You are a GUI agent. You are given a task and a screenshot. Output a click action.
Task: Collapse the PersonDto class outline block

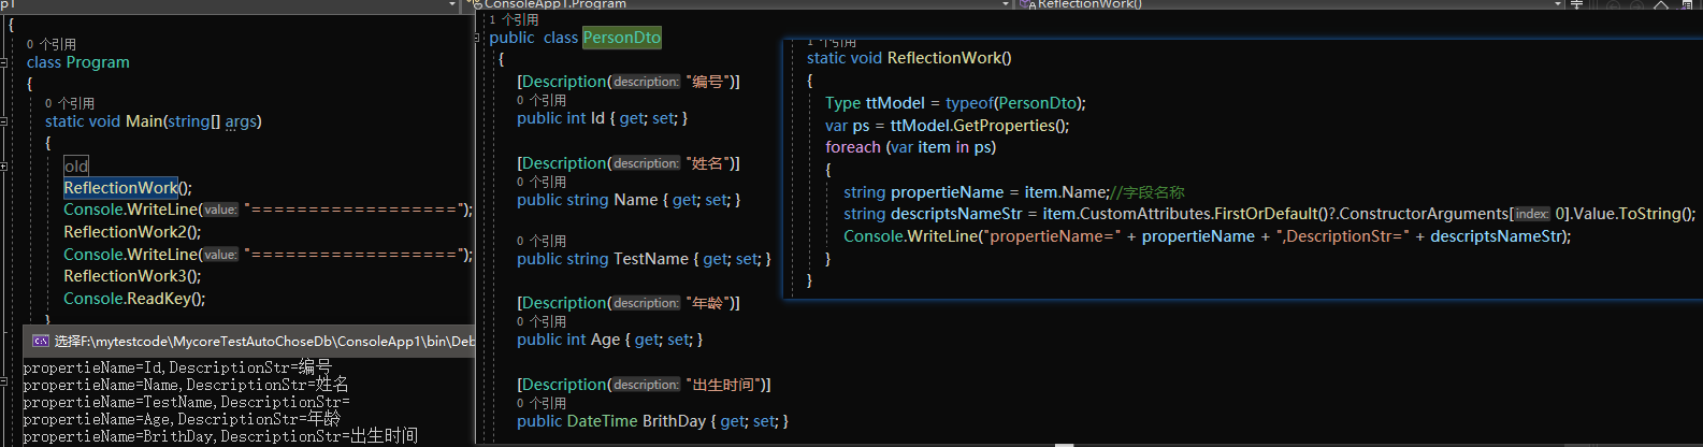tap(477, 38)
